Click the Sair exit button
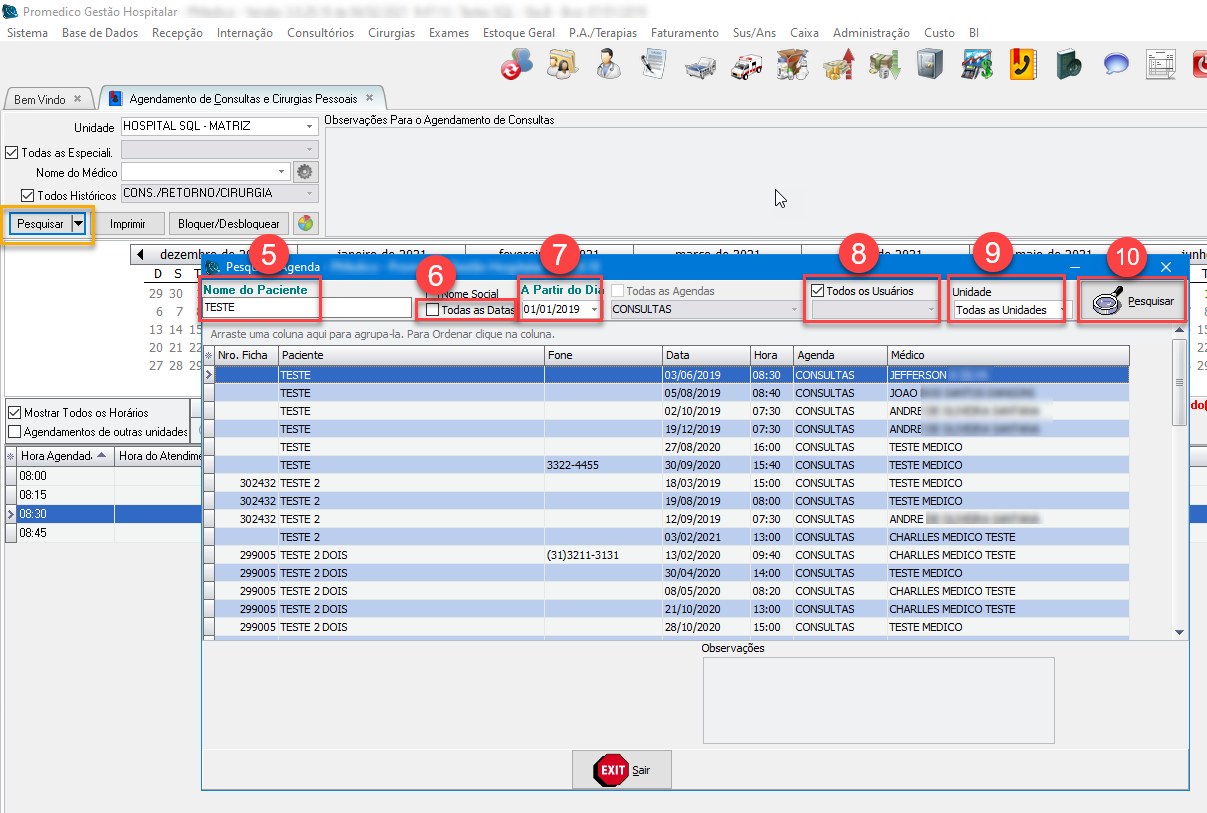This screenshot has width=1207, height=813. point(622,771)
